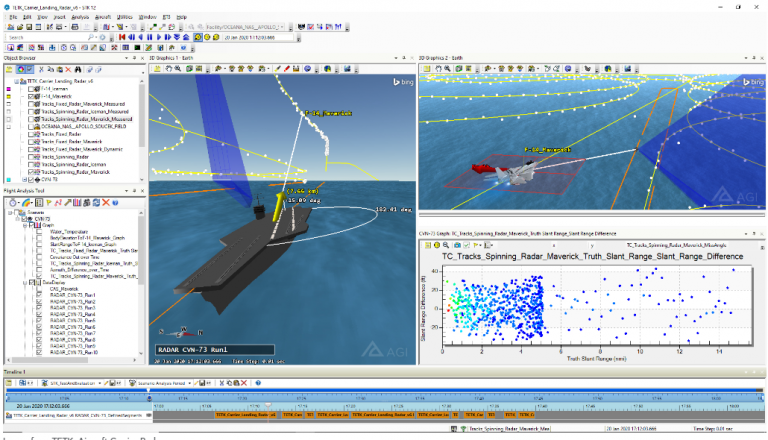Viewport: 768px width, 440px height.
Task: Open the Scenario Analysis Period dropdown in Timeline
Action: pyautogui.click(x=190, y=383)
